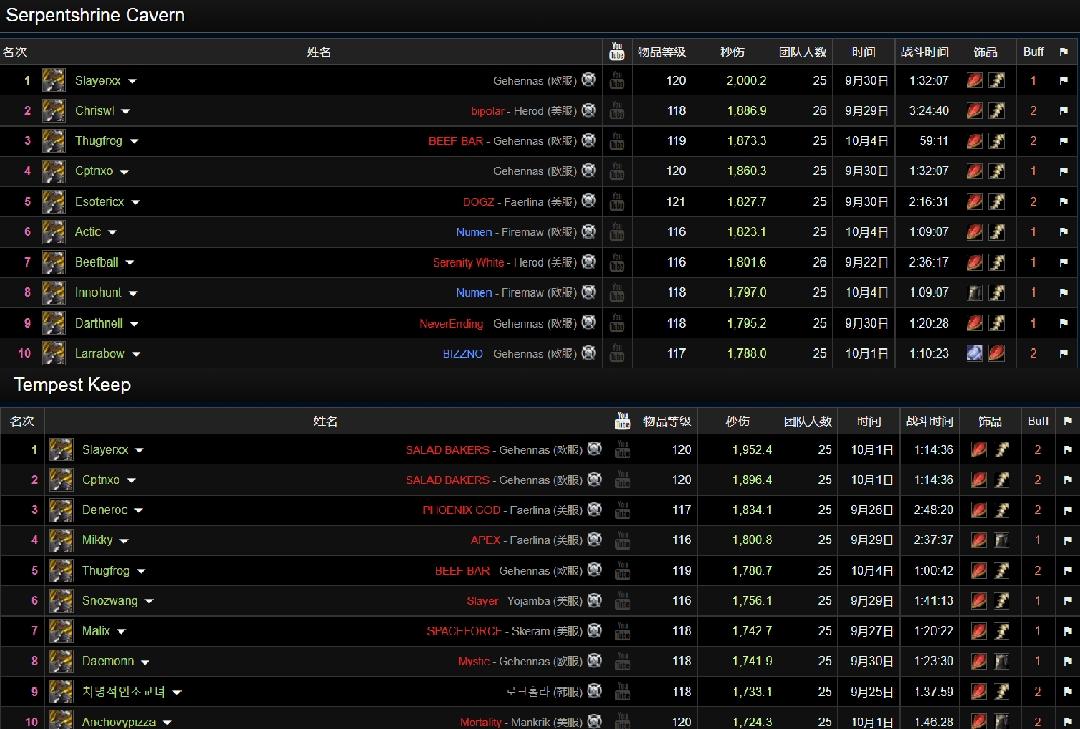Viewport: 1080px width, 729px height.
Task: Open the Serenity White guild link
Action: [468, 263]
